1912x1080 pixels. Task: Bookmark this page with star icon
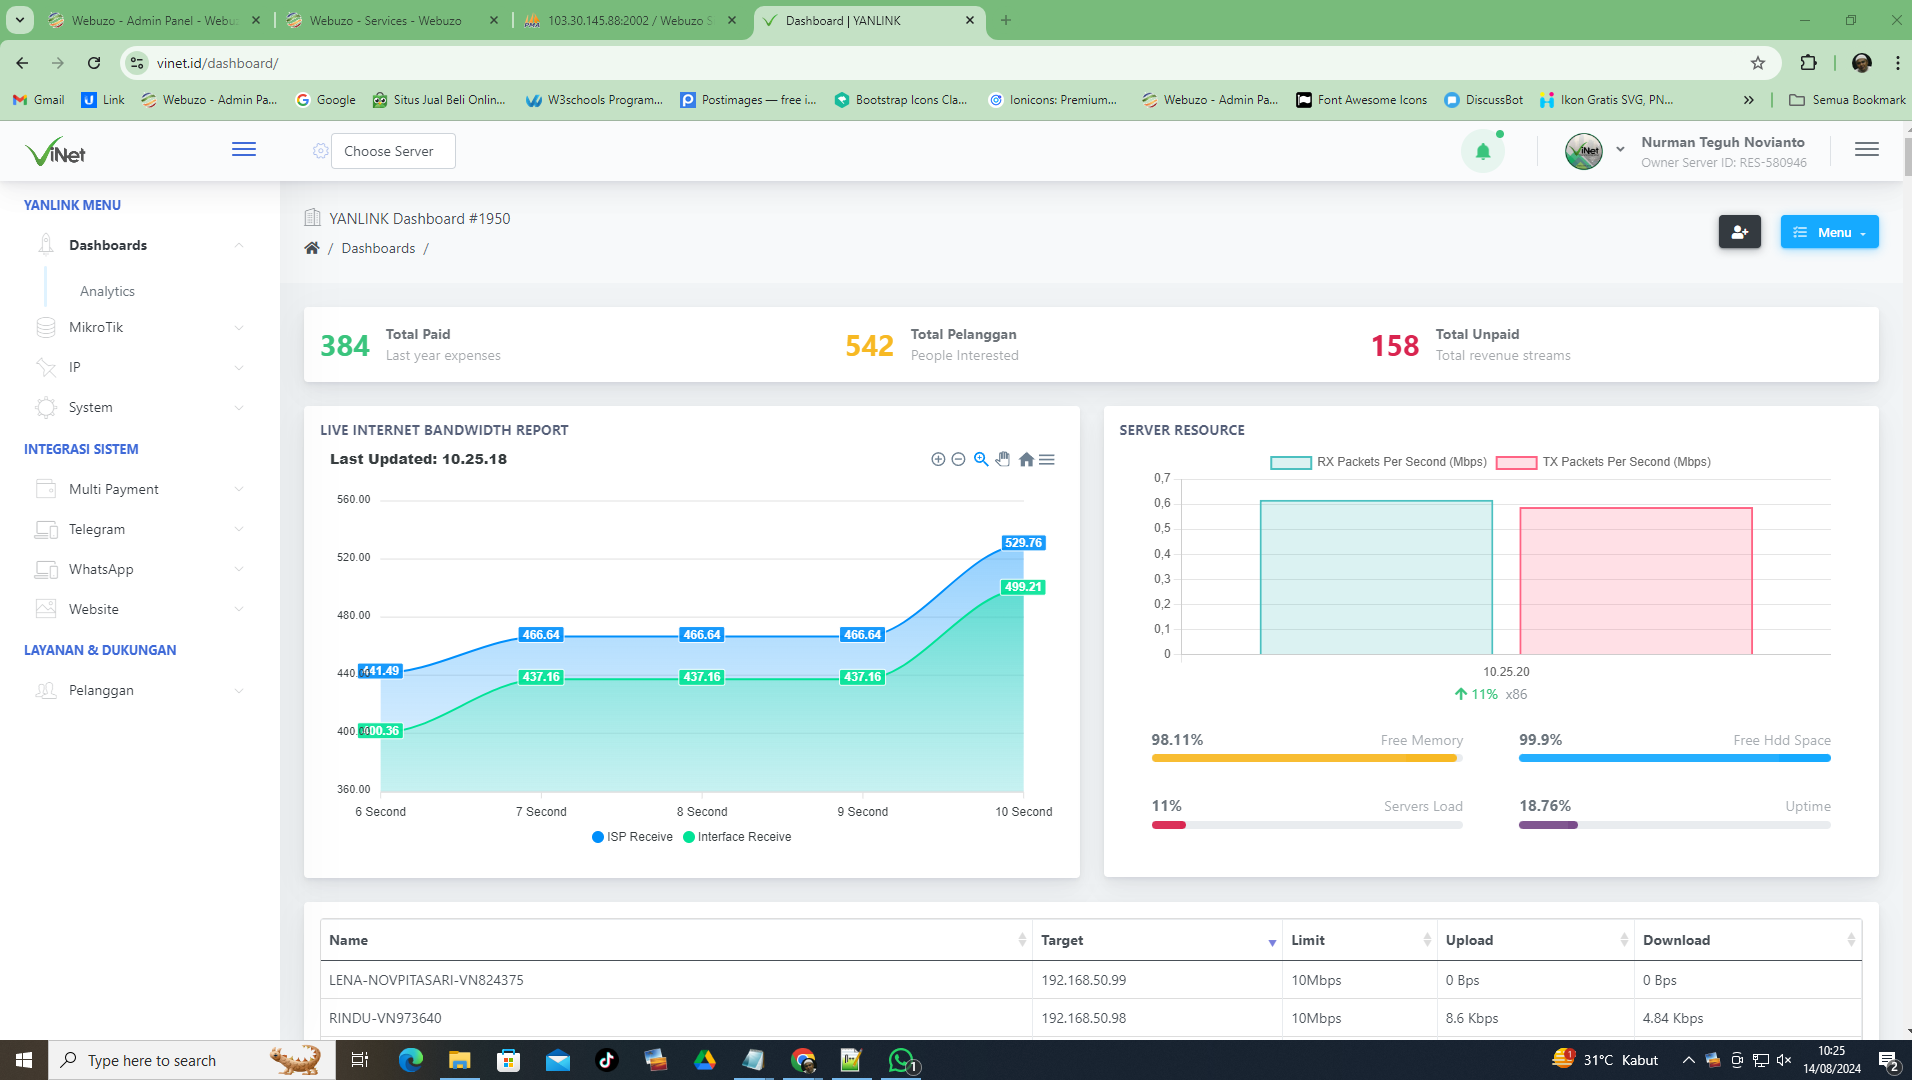pos(1758,63)
